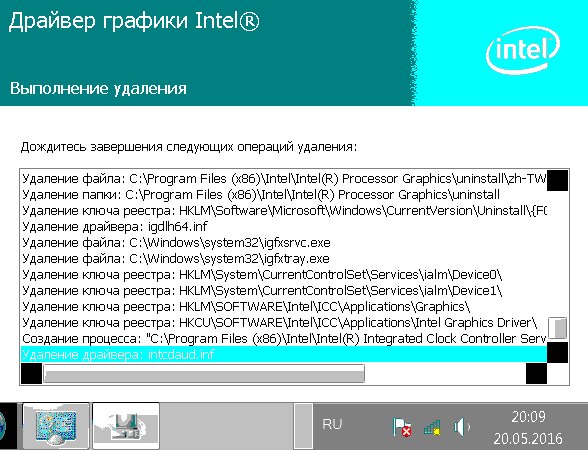Select the registry row ending ialm\Device0\
Viewport: 588px width, 450px height.
pos(284,274)
